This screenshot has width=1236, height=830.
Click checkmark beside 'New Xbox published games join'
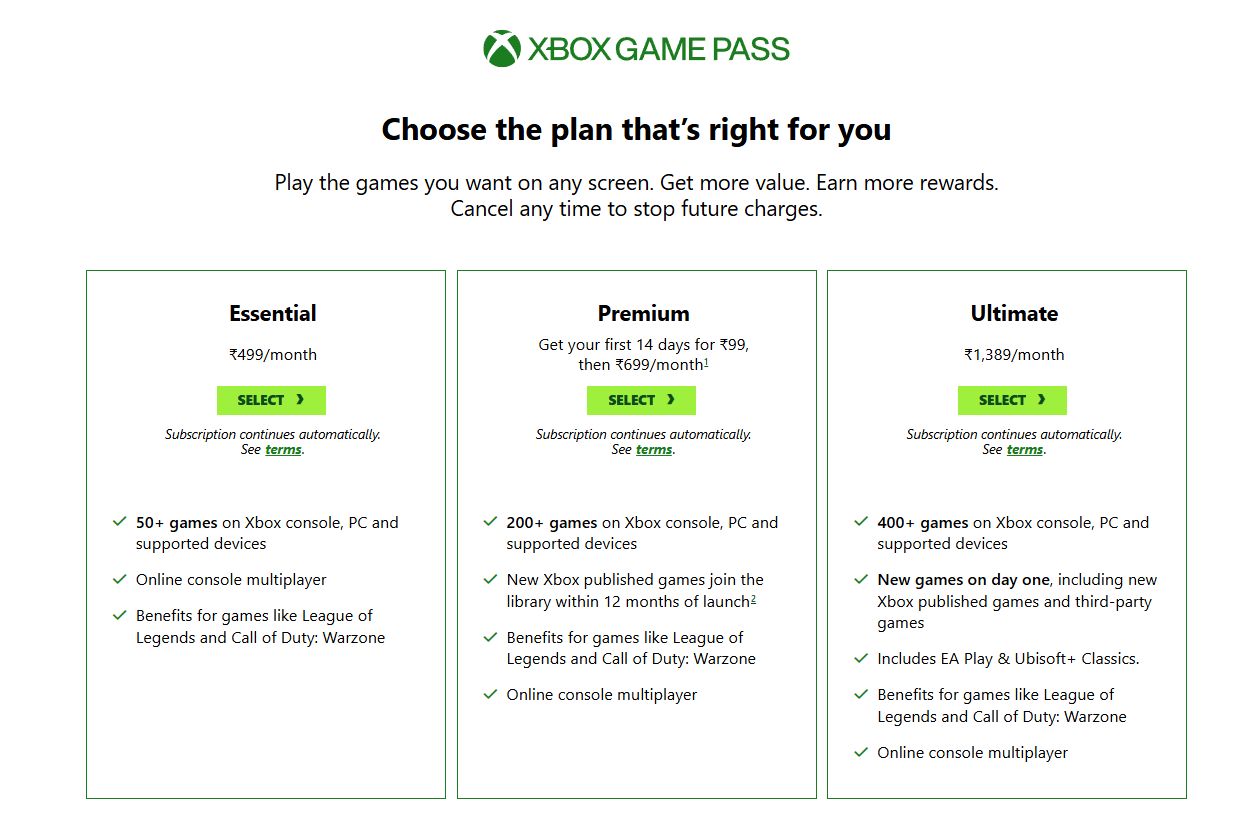(x=490, y=579)
